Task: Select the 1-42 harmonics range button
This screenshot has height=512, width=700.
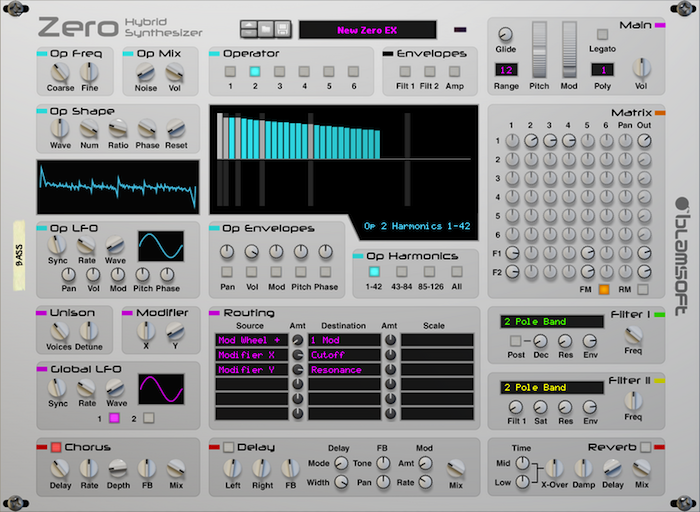Action: click(374, 271)
